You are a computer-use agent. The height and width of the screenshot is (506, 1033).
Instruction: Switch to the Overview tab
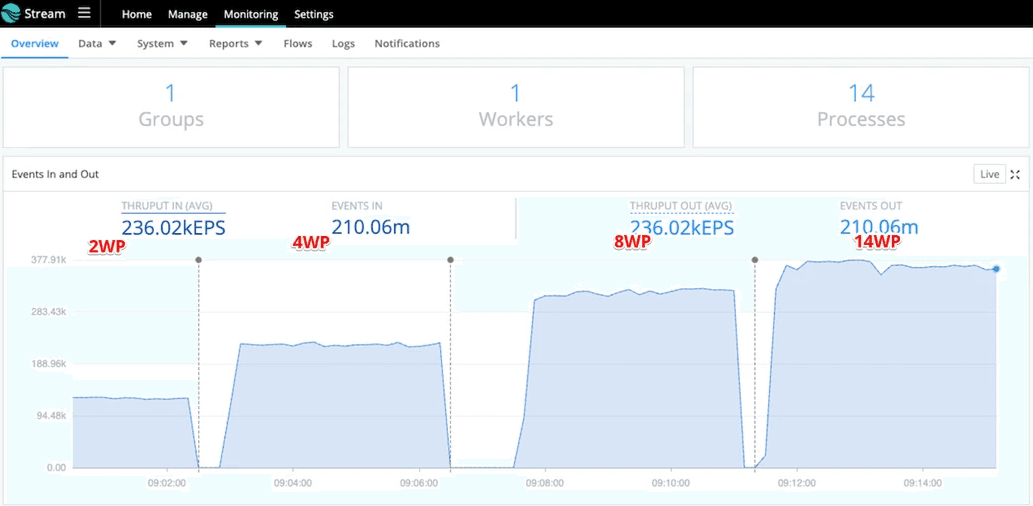34,44
